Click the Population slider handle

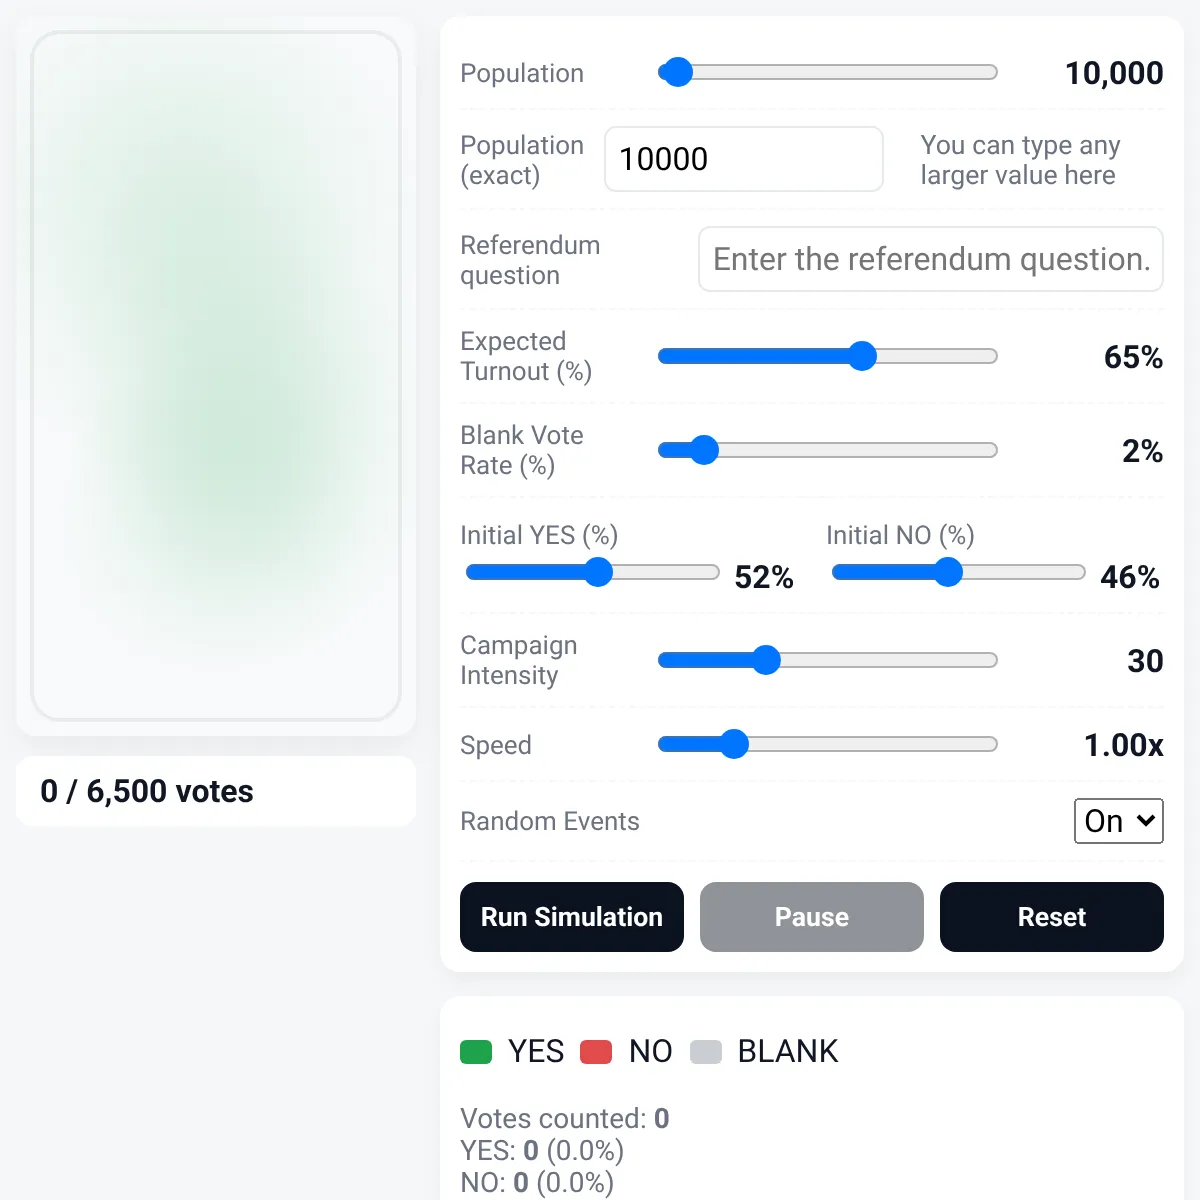pyautogui.click(x=678, y=72)
